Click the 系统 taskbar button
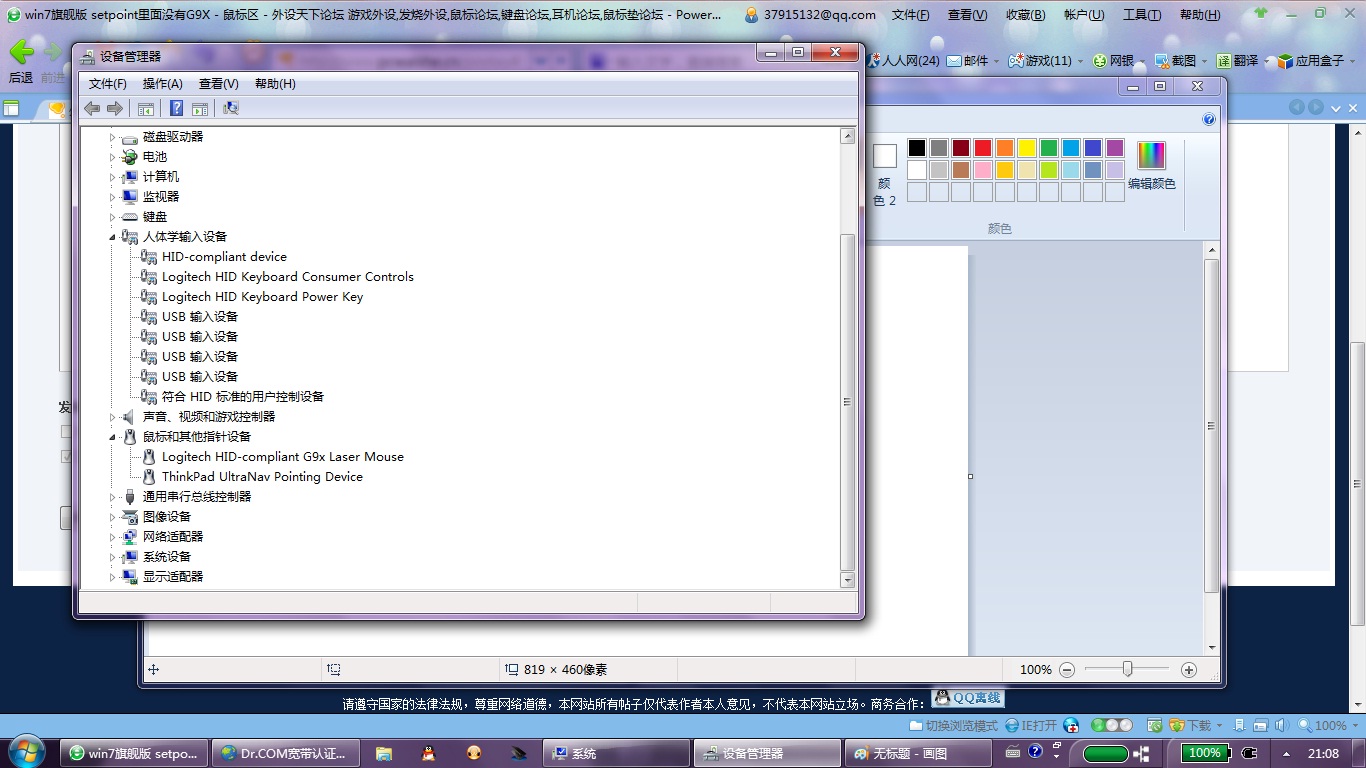The image size is (1366, 768). click(616, 753)
